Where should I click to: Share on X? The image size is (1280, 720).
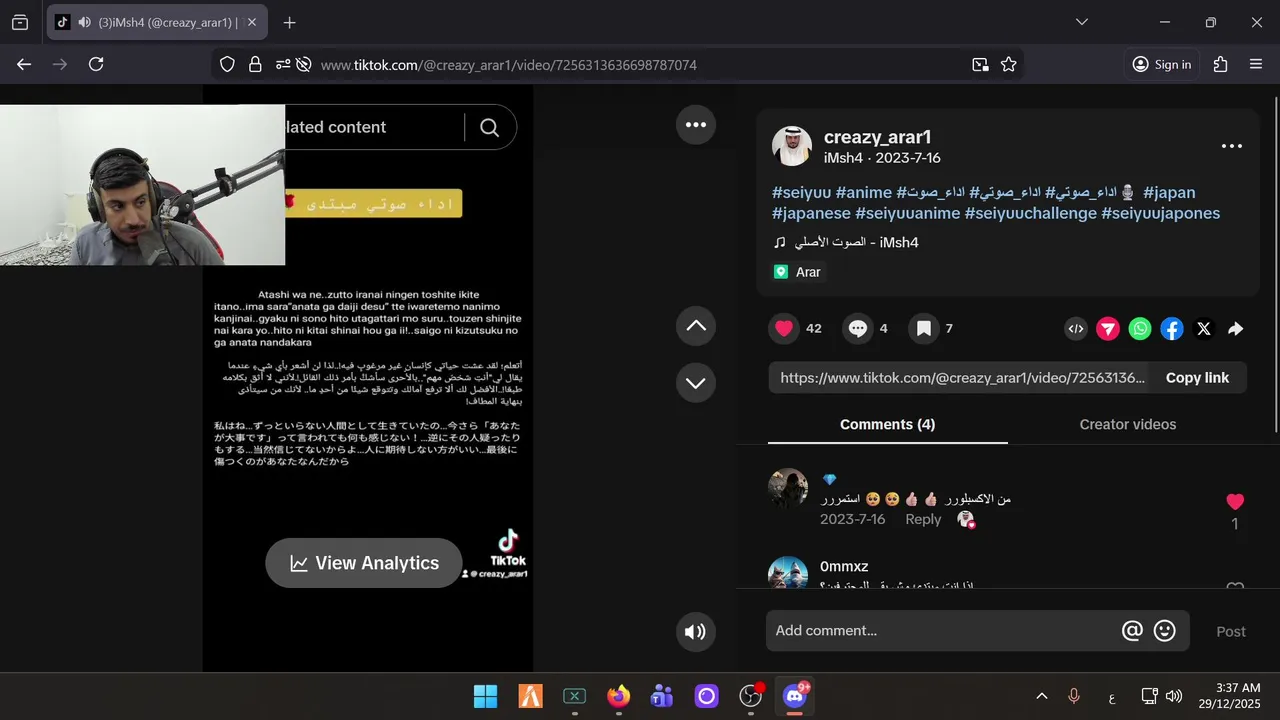click(1204, 329)
